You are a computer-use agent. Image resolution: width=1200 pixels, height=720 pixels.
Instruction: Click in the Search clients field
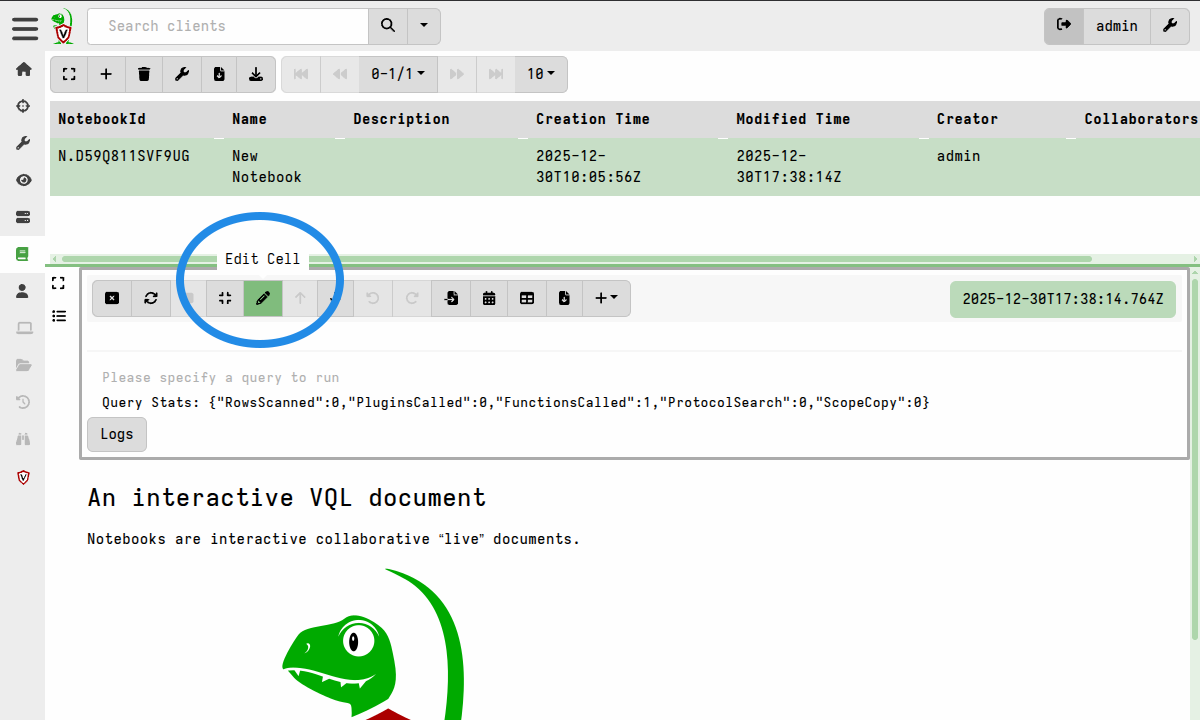pos(228,26)
